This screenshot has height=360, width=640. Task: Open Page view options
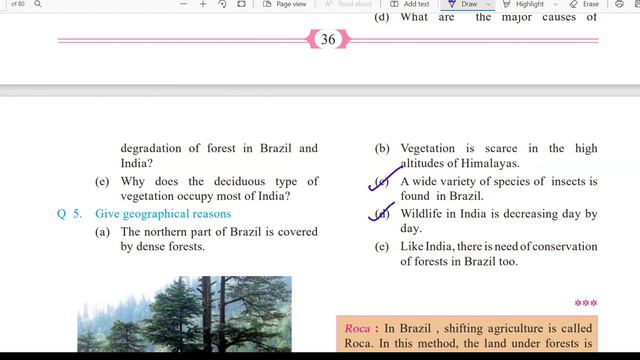pos(284,4)
